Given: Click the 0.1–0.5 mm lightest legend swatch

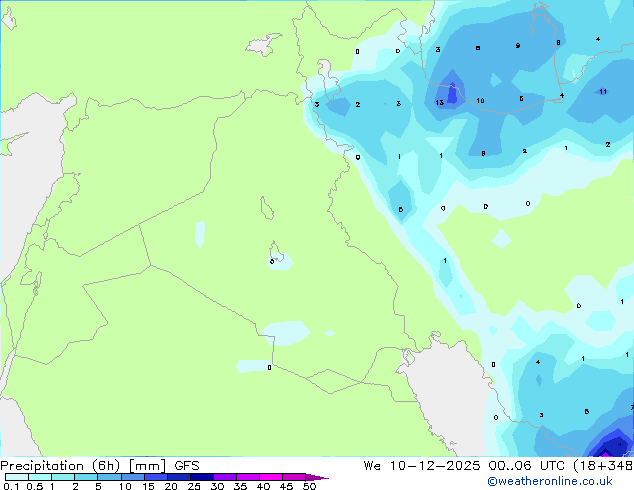Looking at the screenshot, I should [x=17, y=477].
